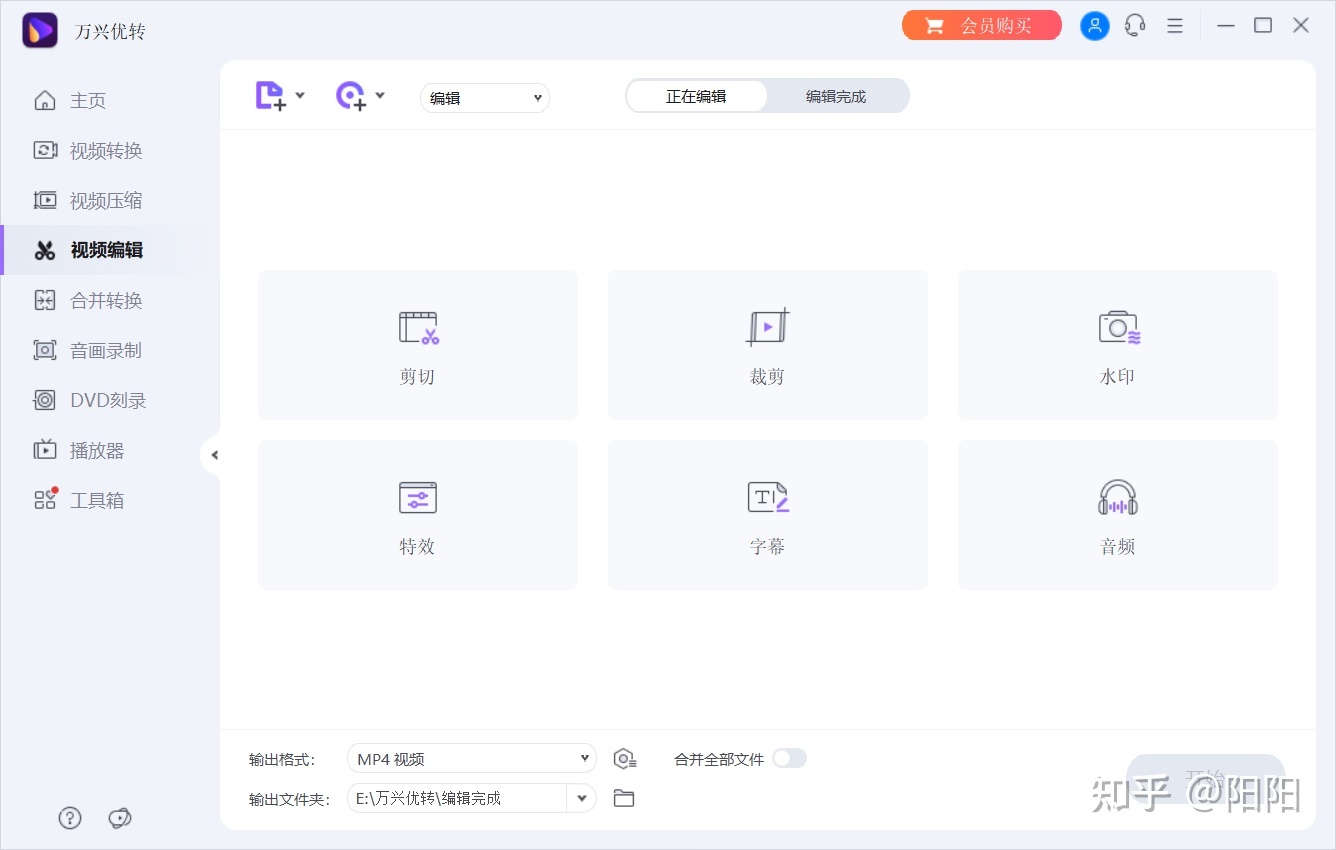This screenshot has height=850, width=1336.
Task: Open the hamburger menu
Action: coord(1175,25)
